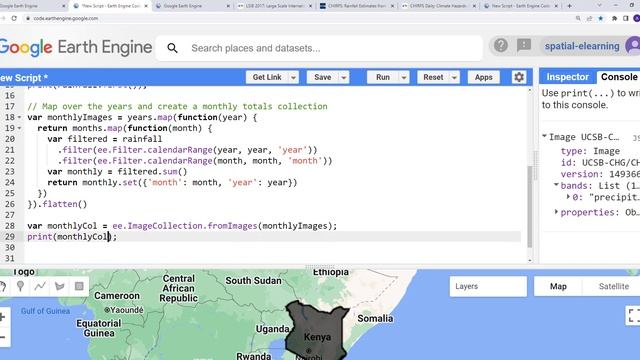
Task: Click the browser address bar URL
Action: coord(66,18)
